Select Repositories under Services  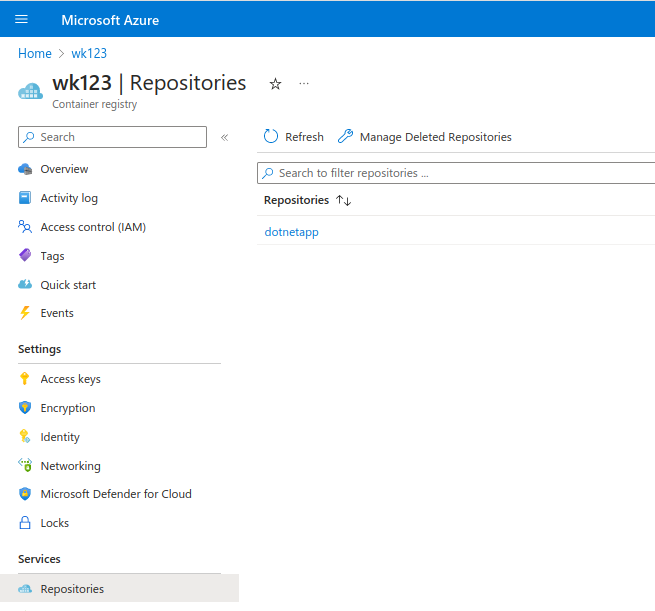(x=119, y=588)
